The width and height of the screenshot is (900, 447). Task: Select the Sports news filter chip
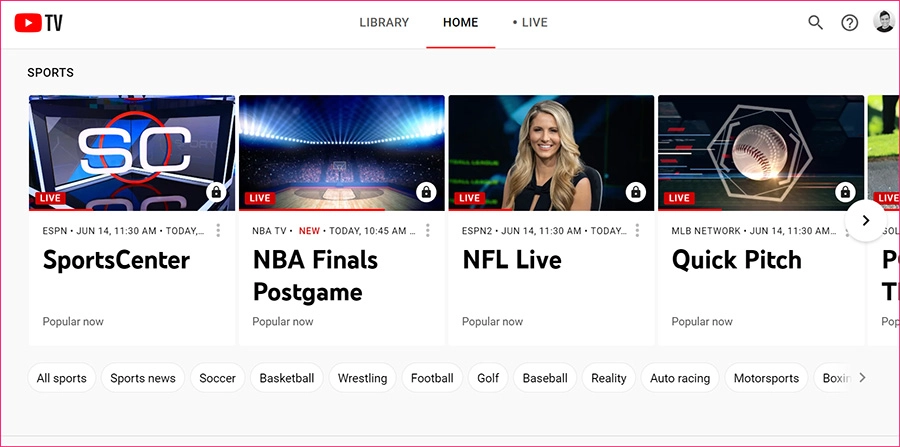143,378
